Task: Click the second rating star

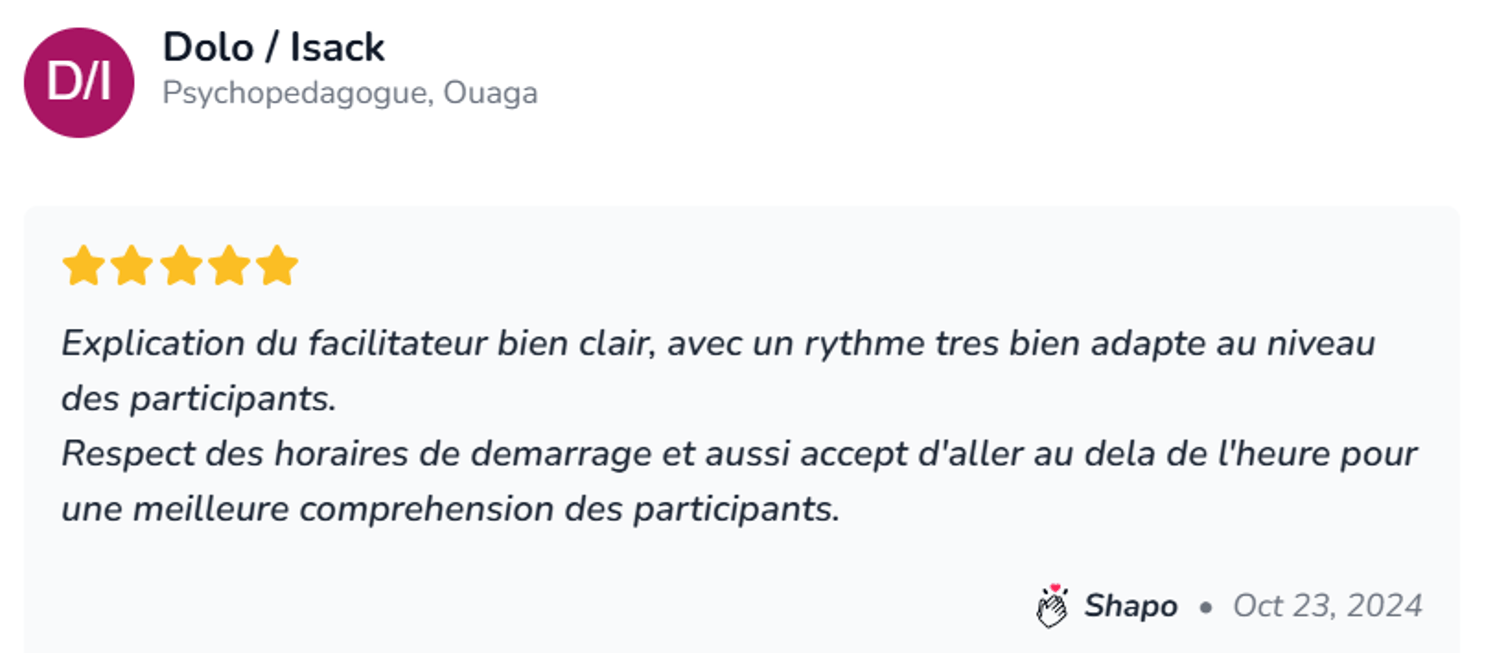Action: point(131,267)
